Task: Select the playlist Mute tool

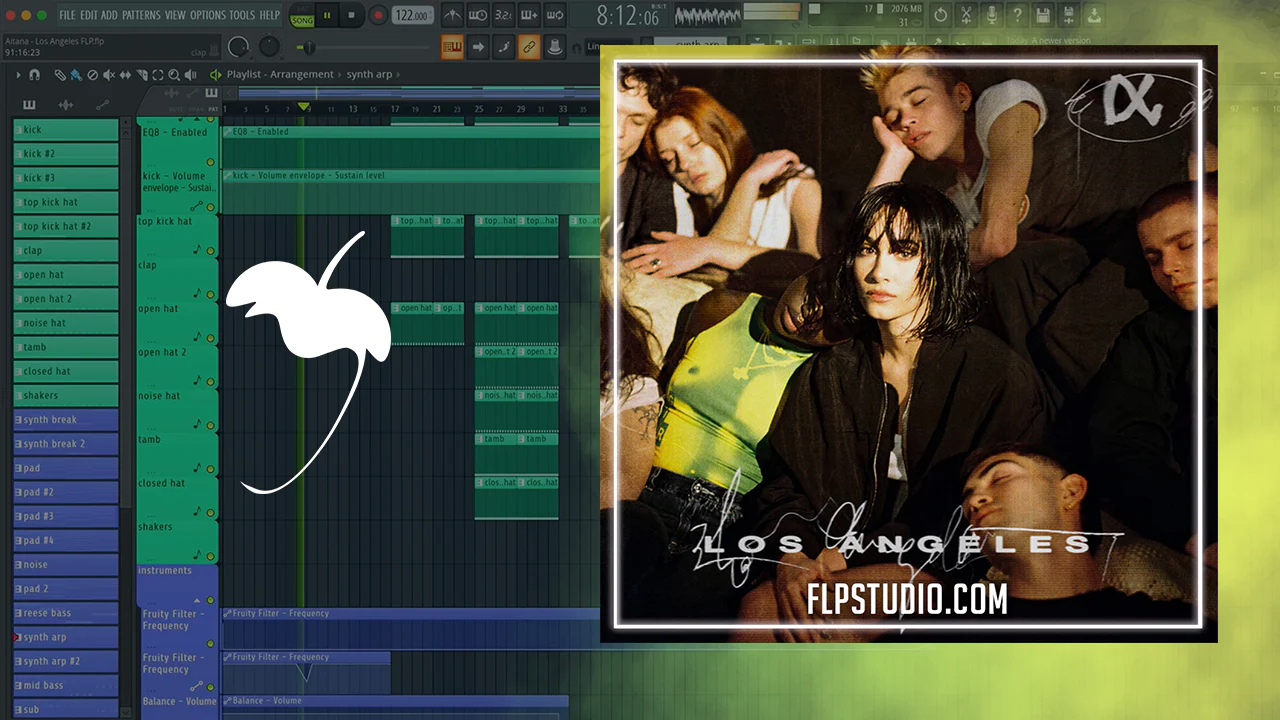Action: pos(109,75)
